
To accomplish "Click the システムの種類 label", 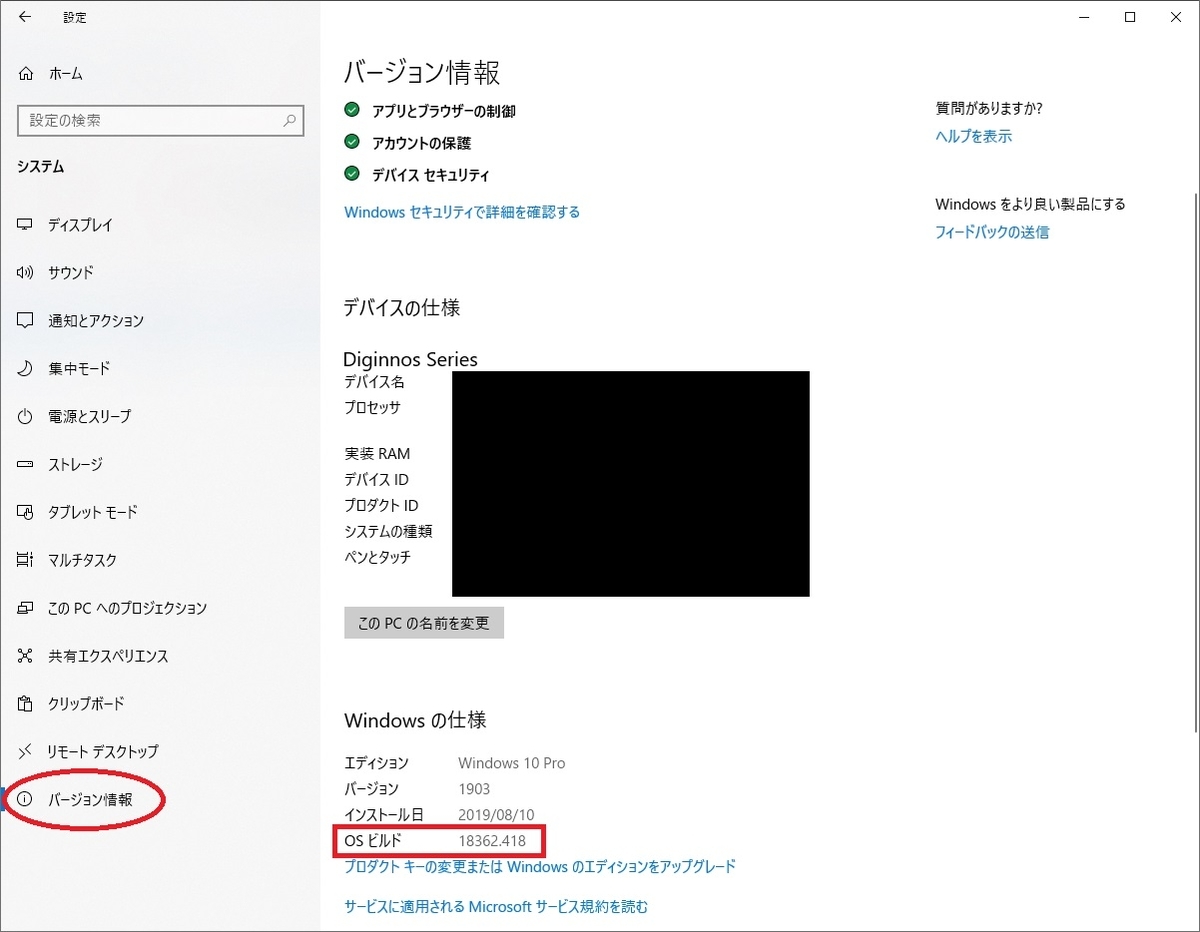I will (388, 531).
